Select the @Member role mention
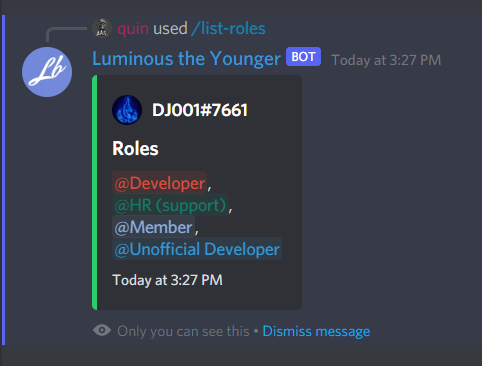The image size is (482, 366). (153, 227)
